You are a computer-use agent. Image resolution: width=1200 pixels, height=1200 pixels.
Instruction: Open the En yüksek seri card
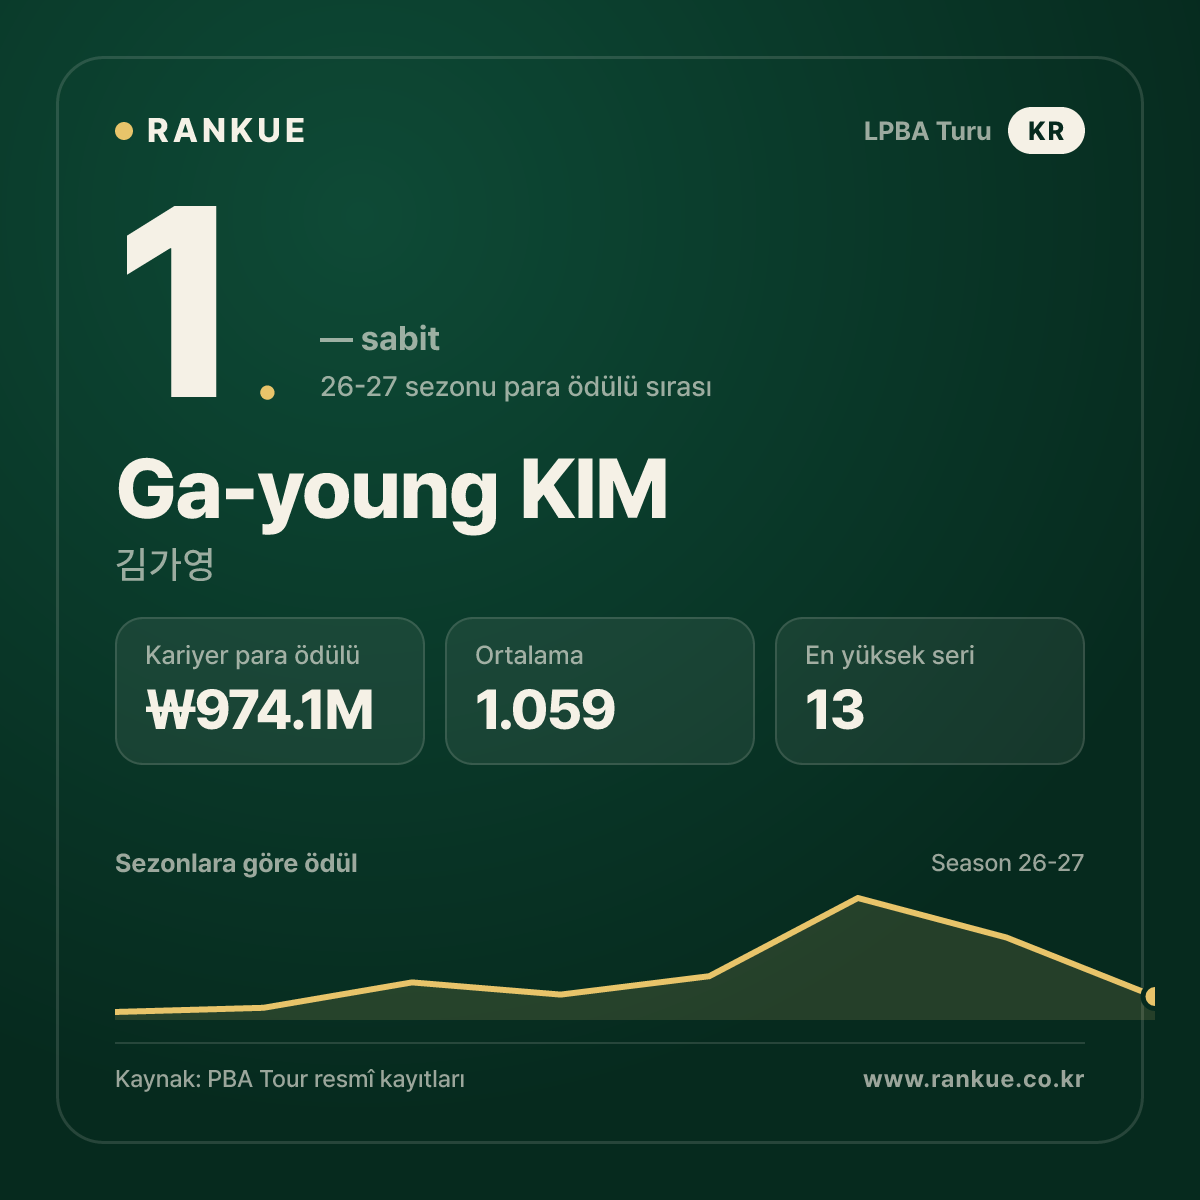click(930, 691)
